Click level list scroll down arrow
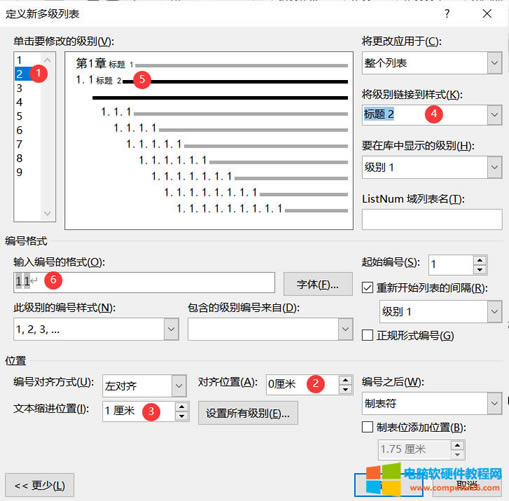Viewport: 509px width, 501px height. click(x=47, y=213)
